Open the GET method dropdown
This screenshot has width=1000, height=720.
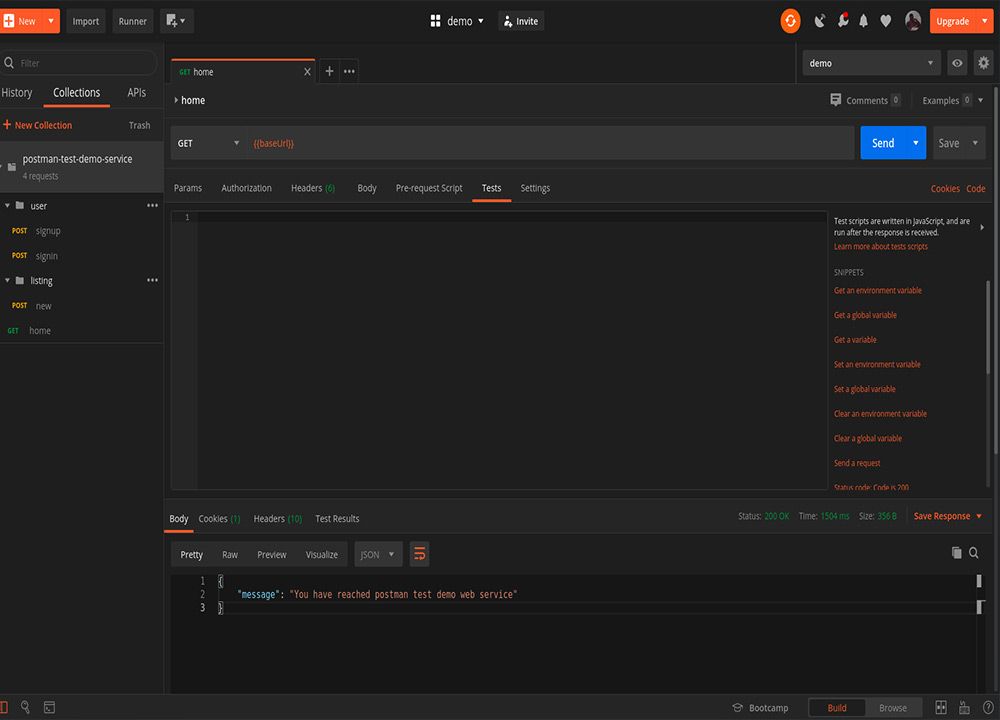[209, 143]
